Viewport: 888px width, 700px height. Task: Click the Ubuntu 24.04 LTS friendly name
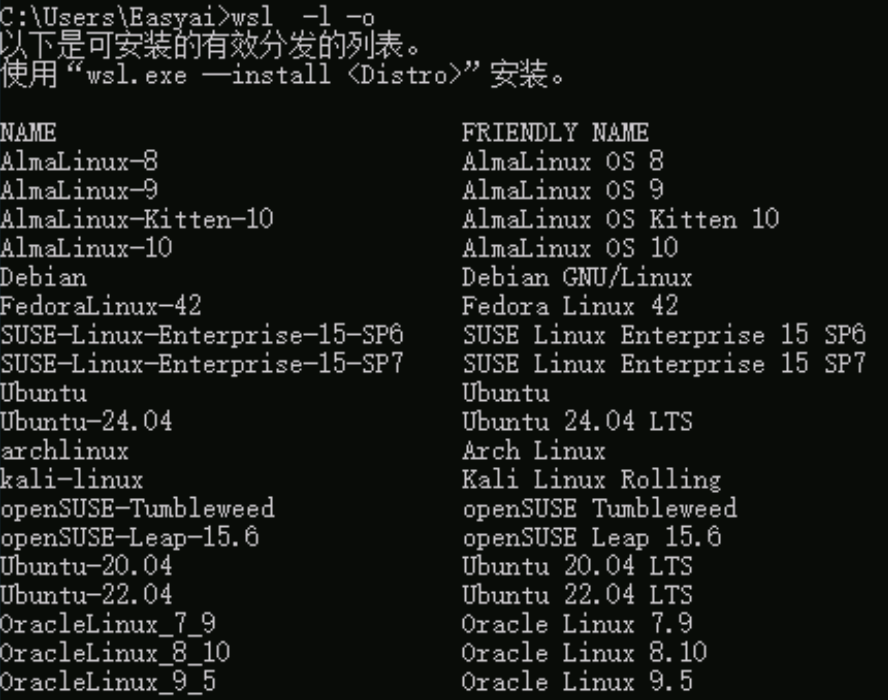tap(576, 422)
